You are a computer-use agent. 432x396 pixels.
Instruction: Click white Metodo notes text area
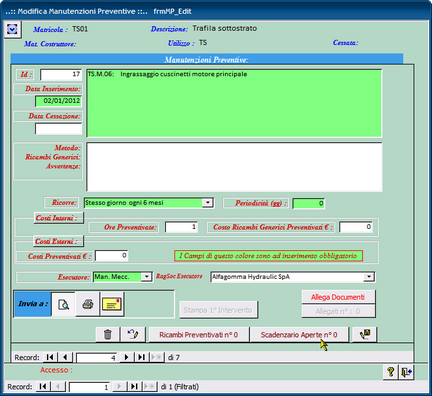tap(234, 167)
